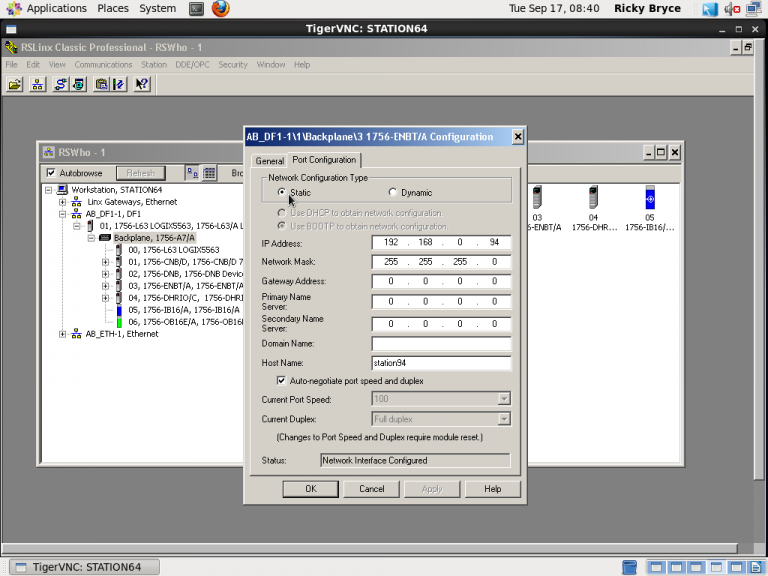Select 02, 1756-DNB tree item

tap(186, 274)
